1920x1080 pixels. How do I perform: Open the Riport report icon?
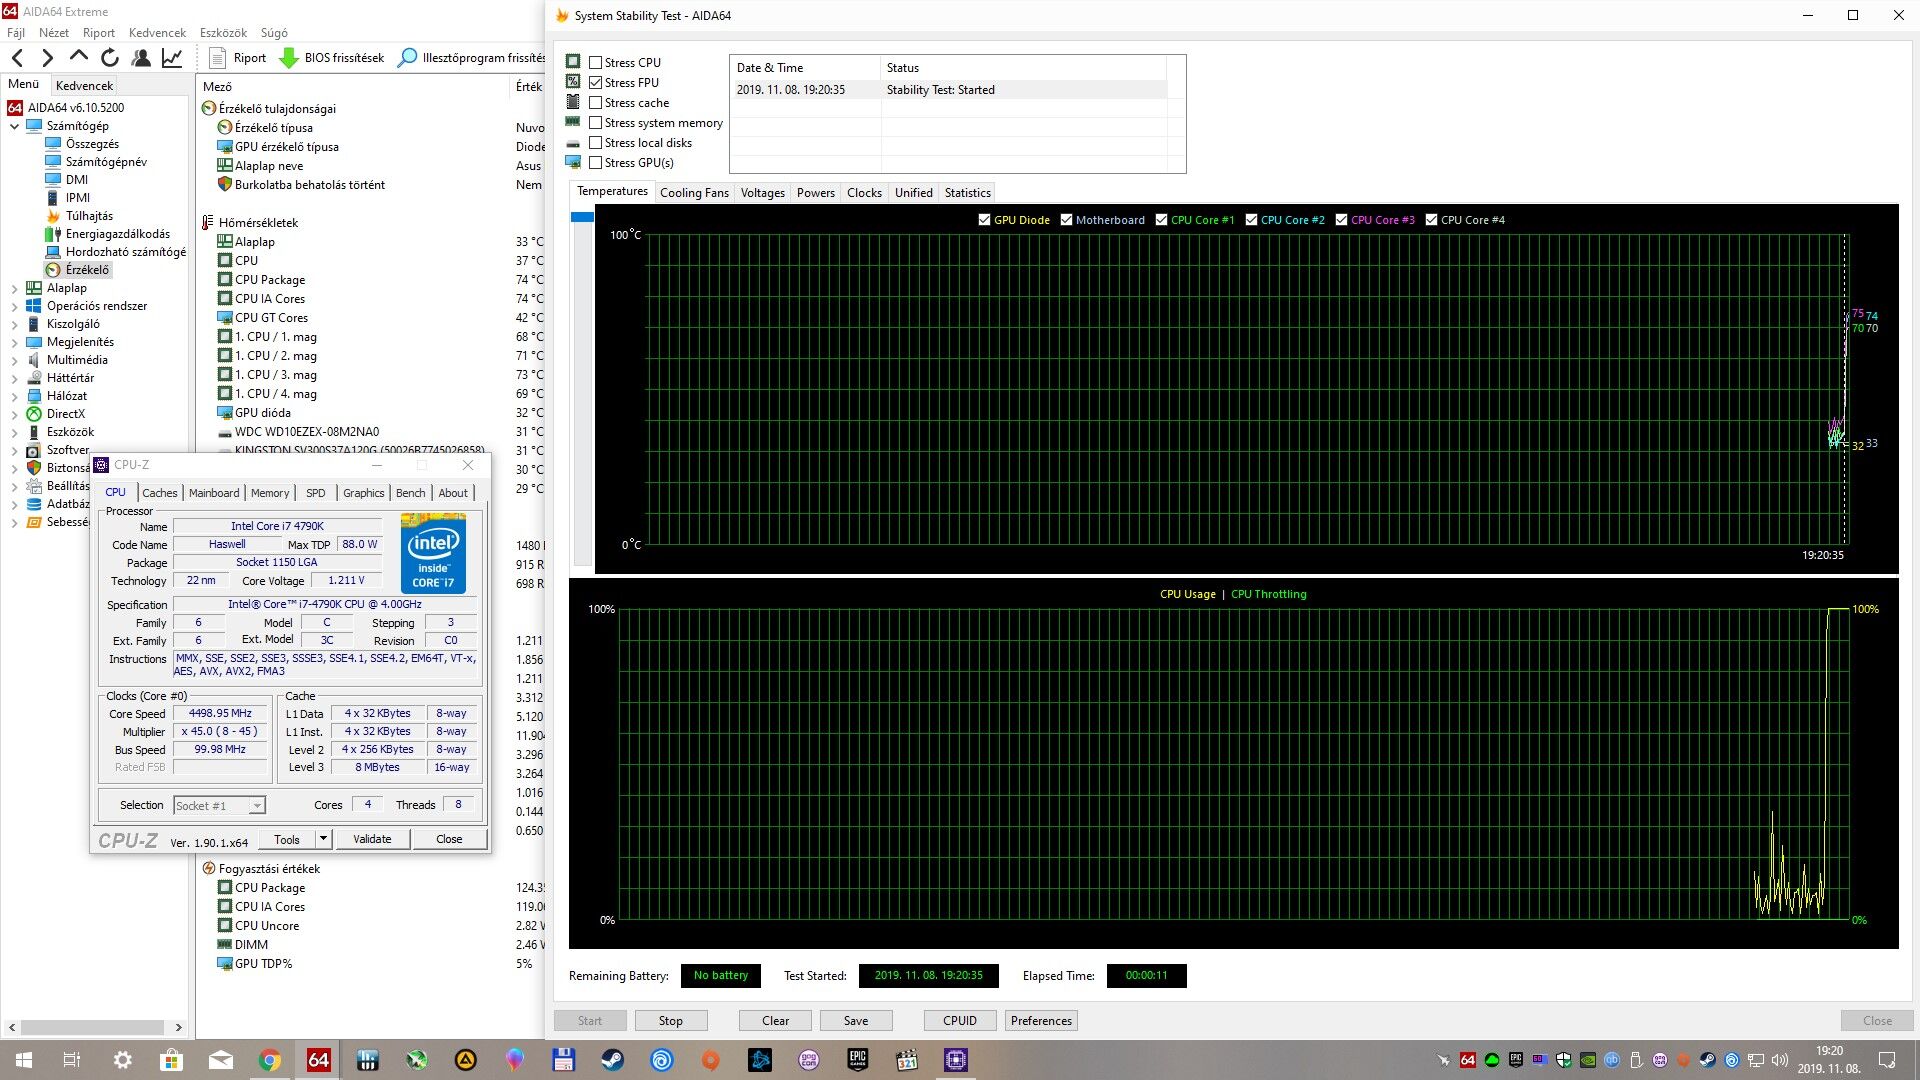coord(217,58)
